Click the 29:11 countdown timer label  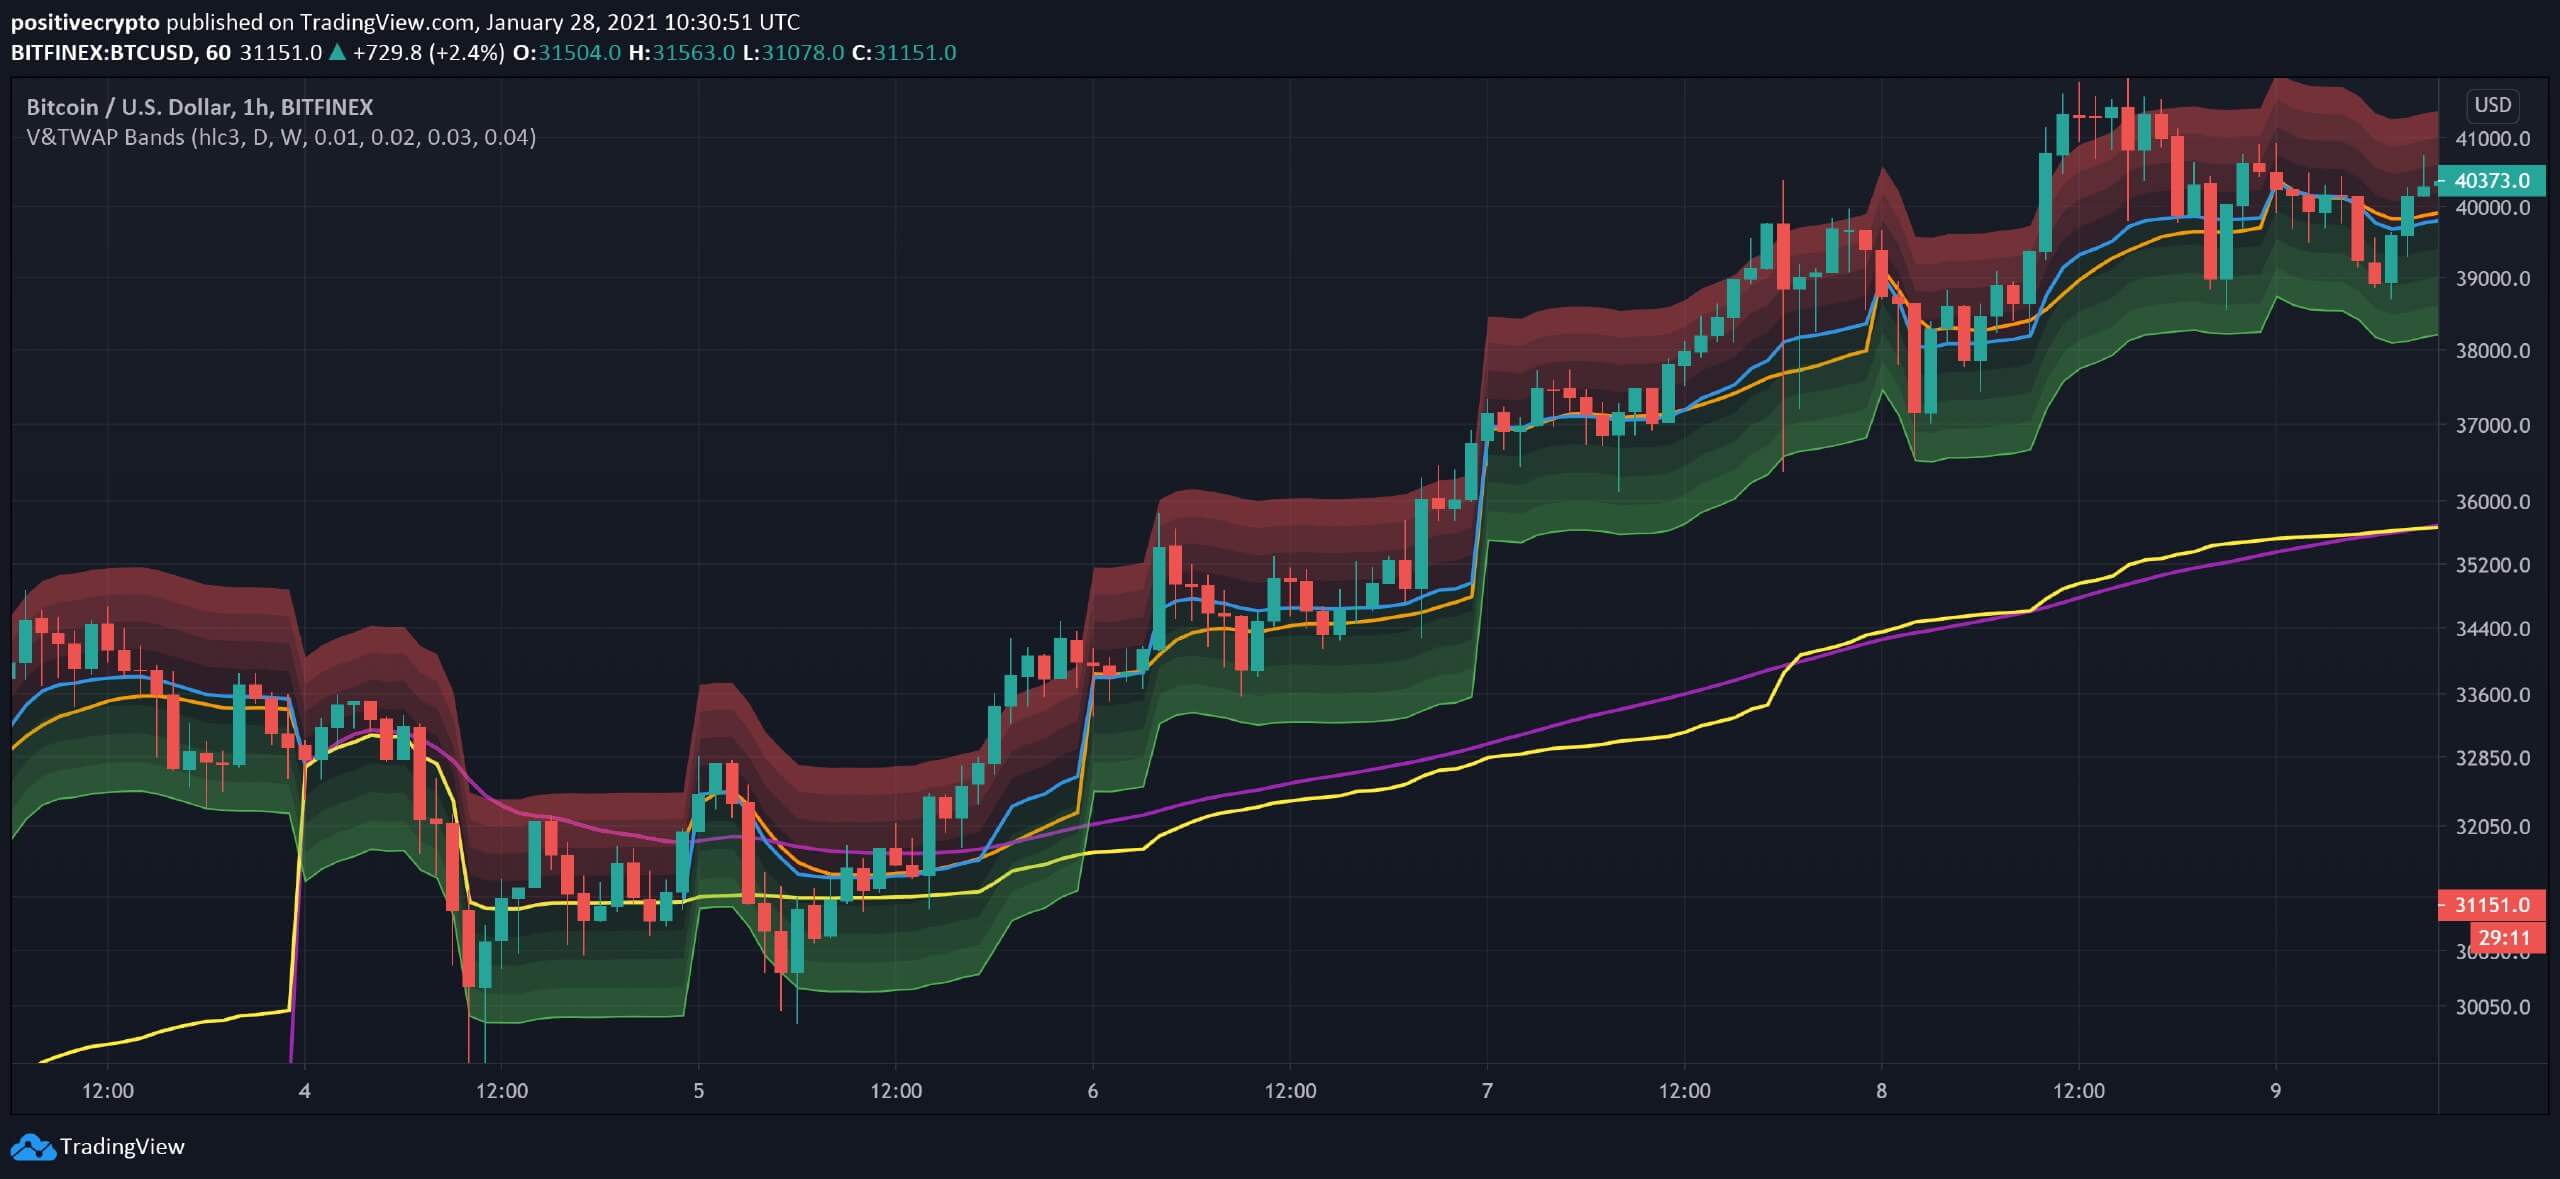pyautogui.click(x=2504, y=938)
